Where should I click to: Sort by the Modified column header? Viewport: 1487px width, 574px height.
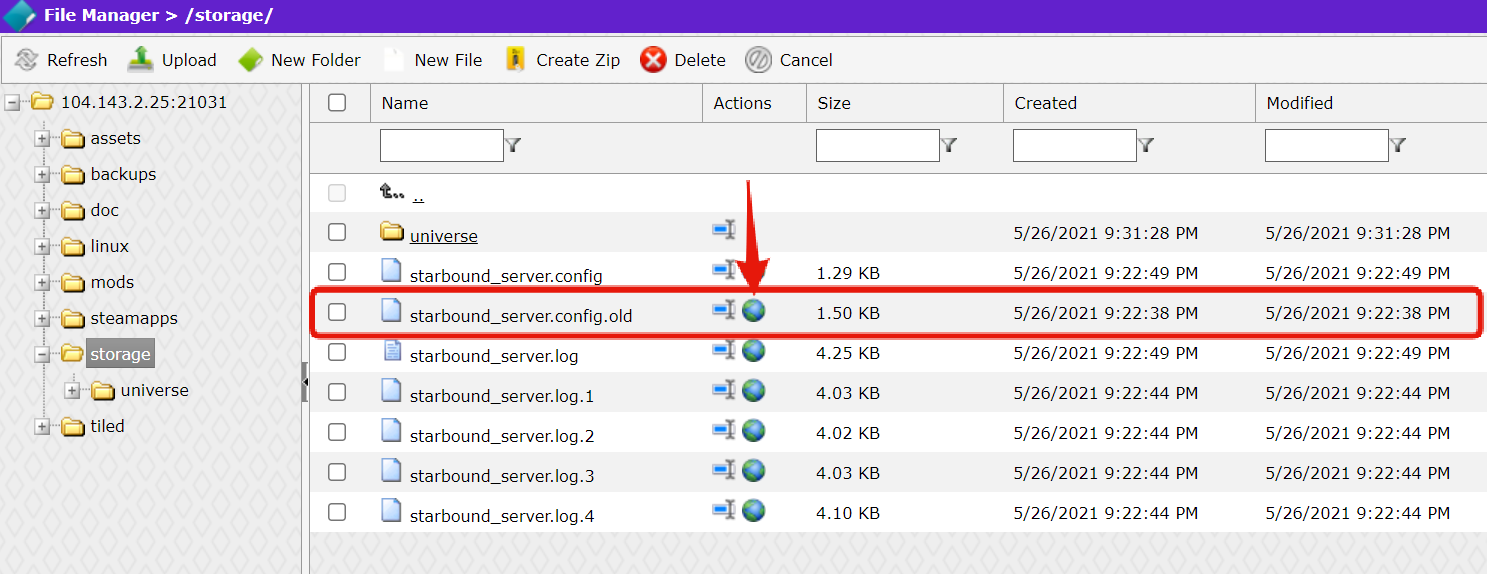tap(1300, 103)
